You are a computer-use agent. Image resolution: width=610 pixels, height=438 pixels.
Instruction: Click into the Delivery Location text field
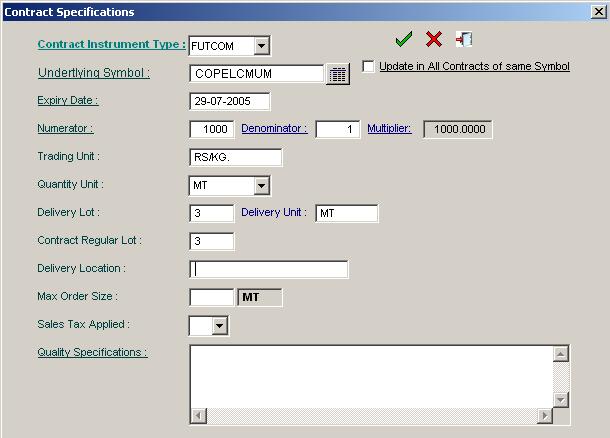268,269
